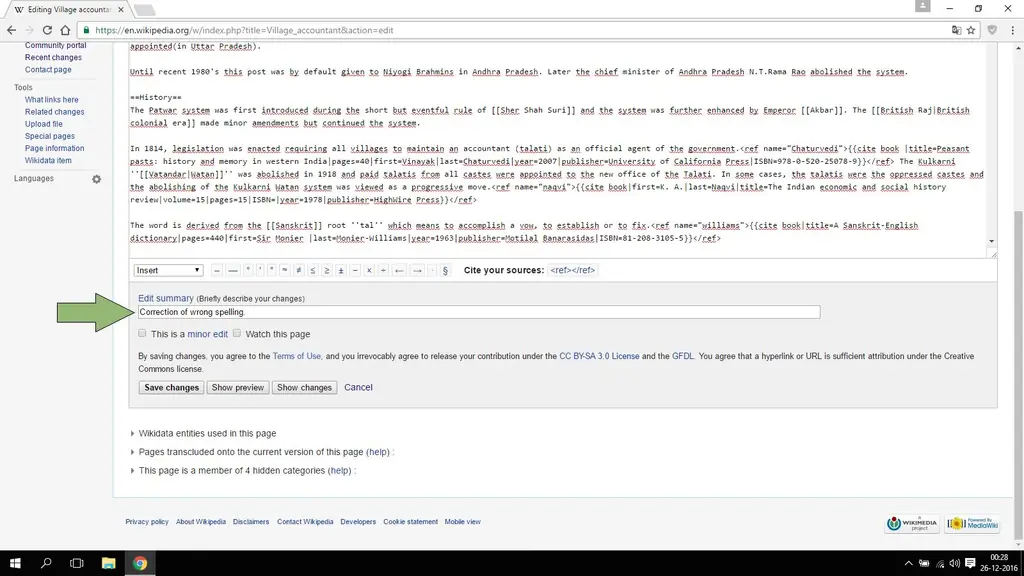Open Windows taskbar search
Image resolution: width=1024 pixels, height=576 pixels.
pyautogui.click(x=46, y=563)
